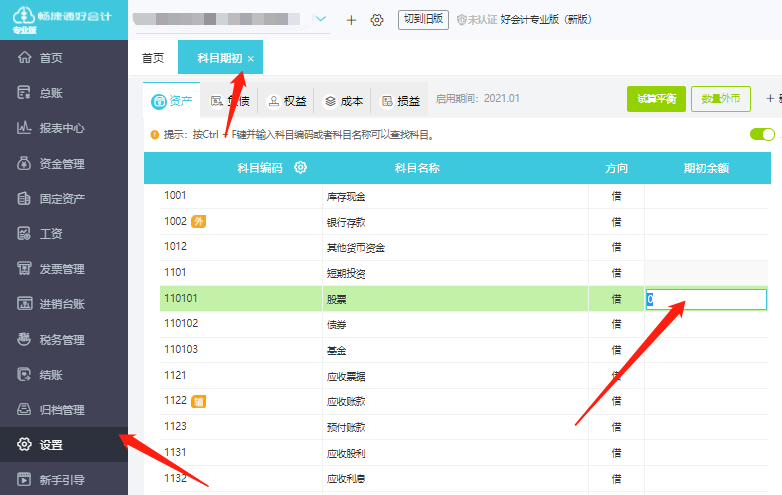Click the 辅 badge on account 1122
Viewport: 782px width, 495px height.
pos(198,401)
